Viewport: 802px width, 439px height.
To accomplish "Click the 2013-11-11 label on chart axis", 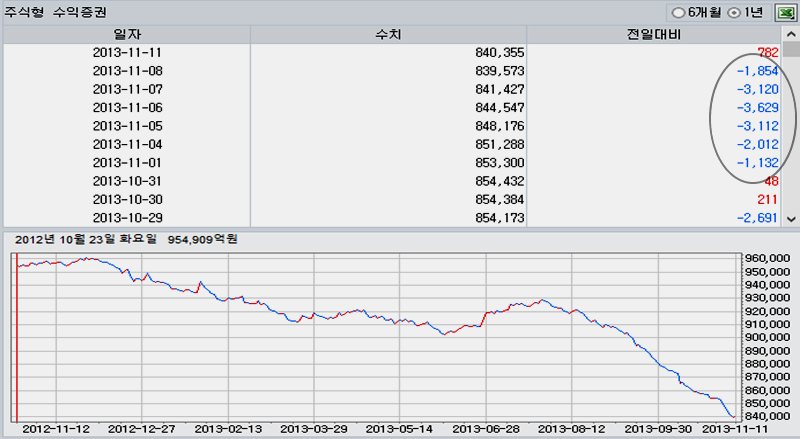I will pyautogui.click(x=739, y=429).
